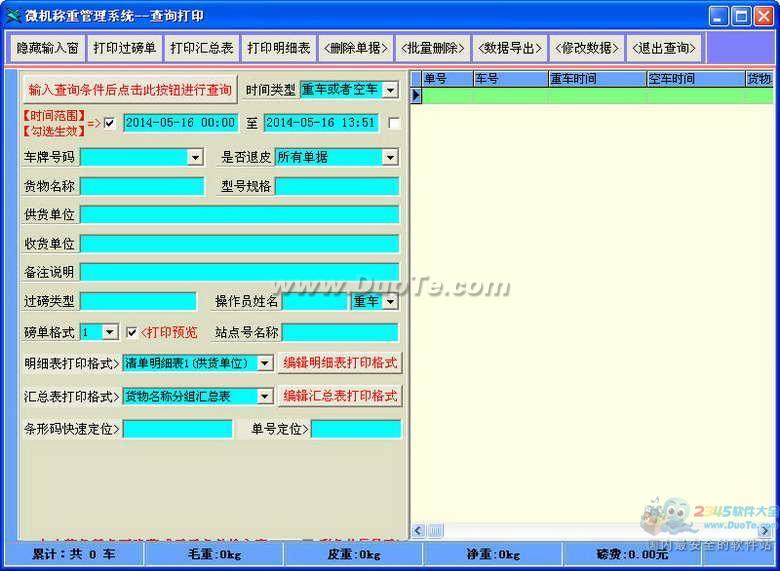
Task: Click the 单号定位 input field
Action: [x=356, y=429]
